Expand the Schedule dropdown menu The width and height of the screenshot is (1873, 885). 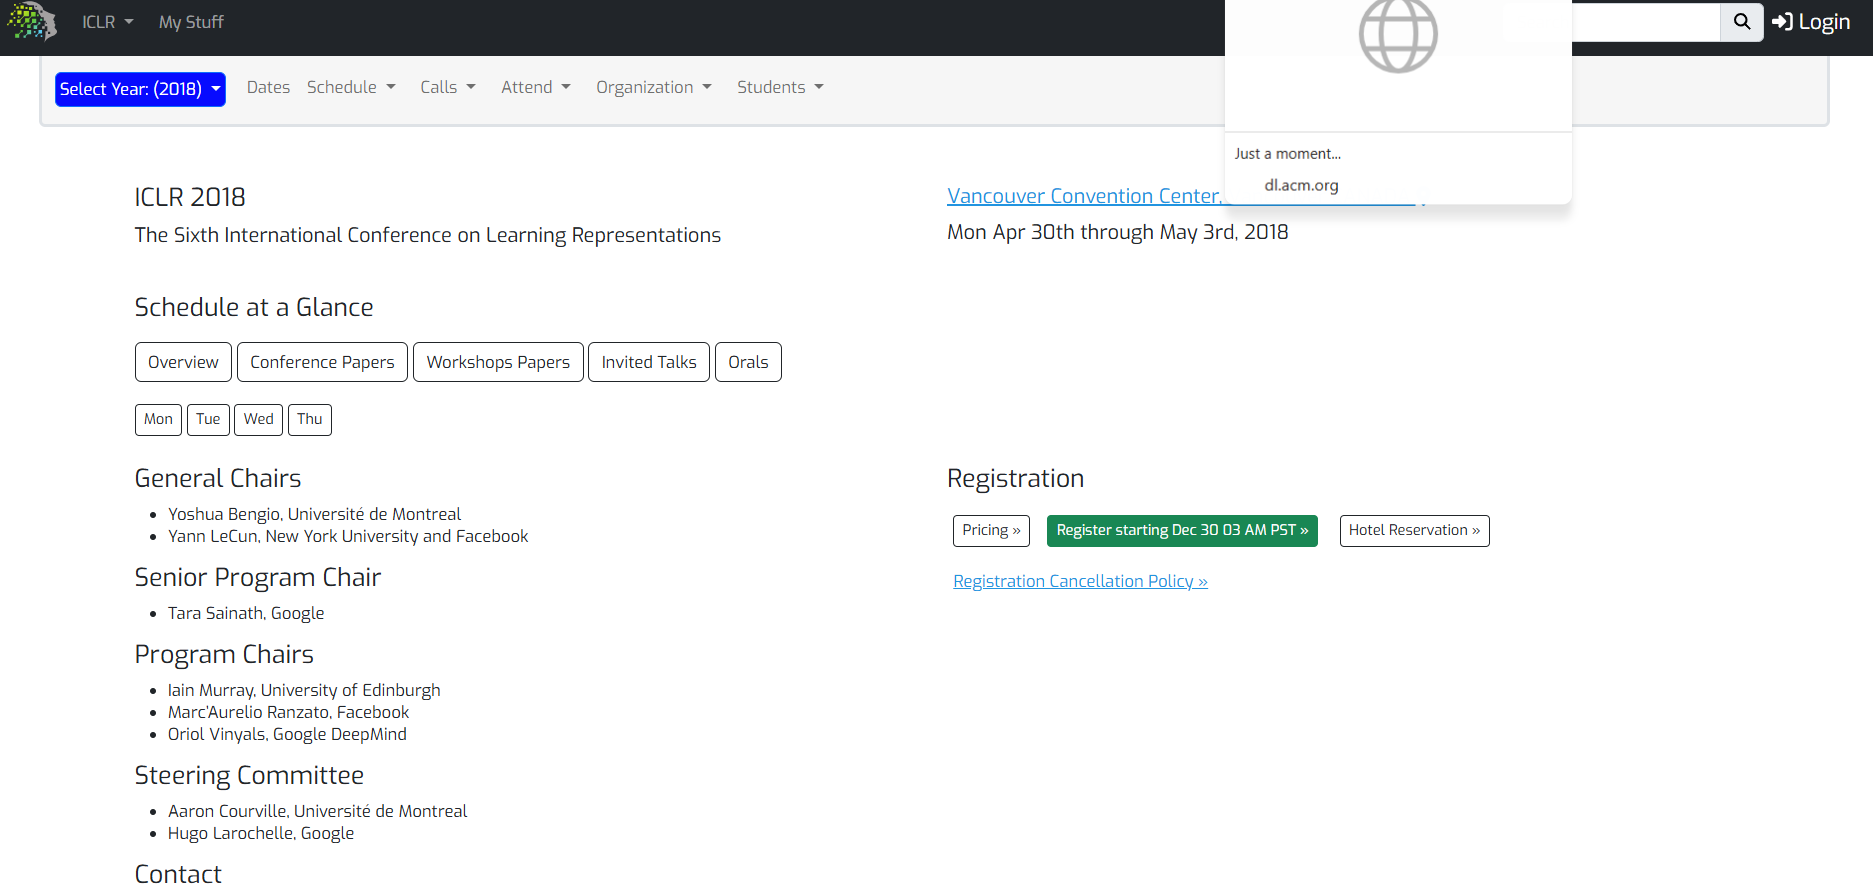pos(351,87)
